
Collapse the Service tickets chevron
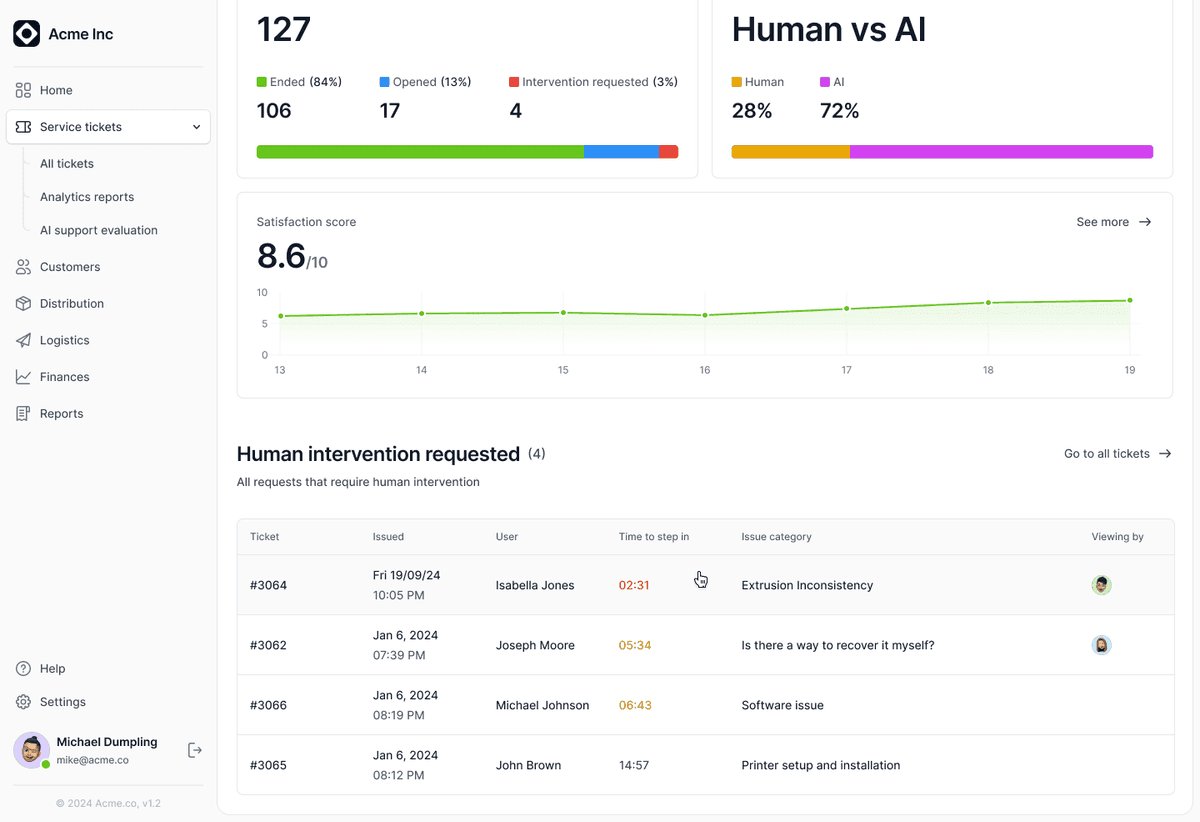pos(196,127)
